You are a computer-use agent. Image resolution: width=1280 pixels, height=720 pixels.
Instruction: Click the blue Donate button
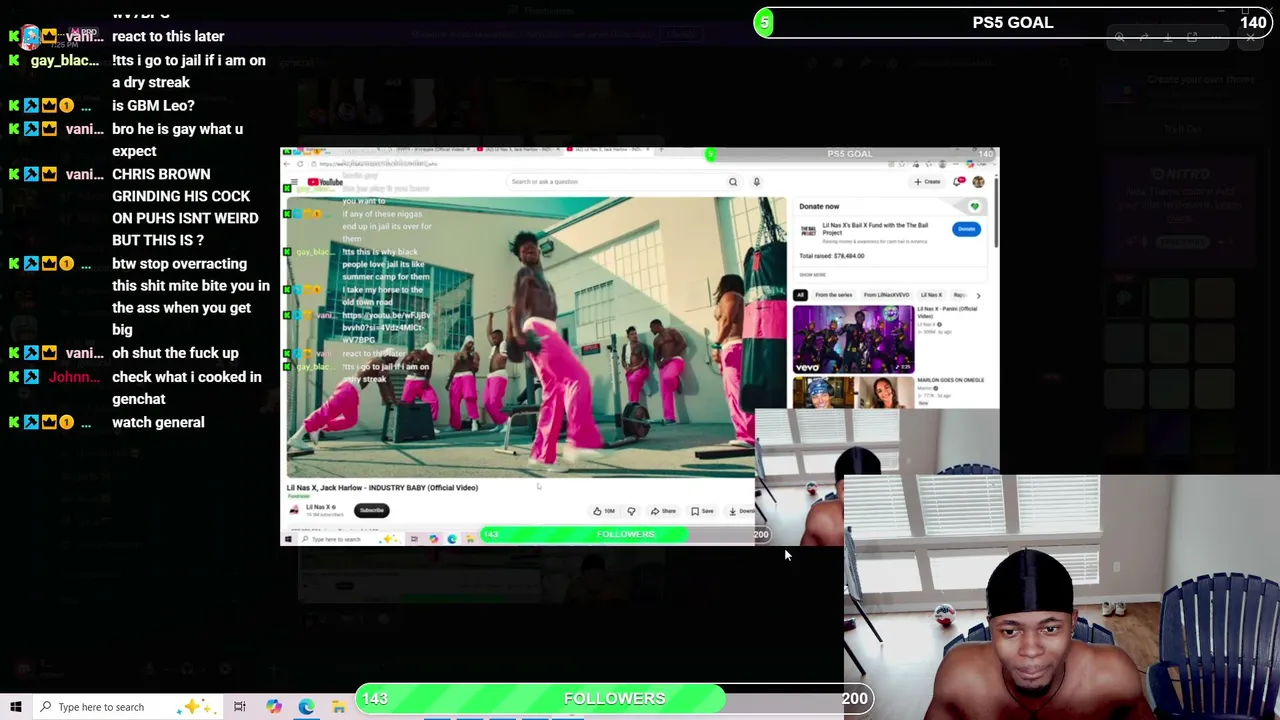pyautogui.click(x=966, y=229)
